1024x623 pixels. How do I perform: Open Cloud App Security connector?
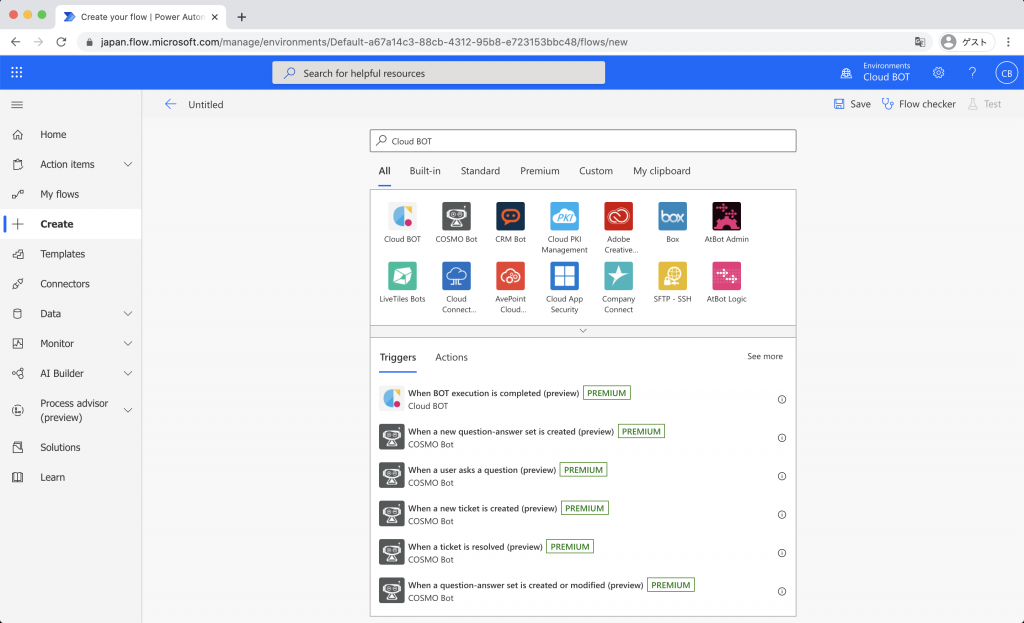click(x=564, y=276)
